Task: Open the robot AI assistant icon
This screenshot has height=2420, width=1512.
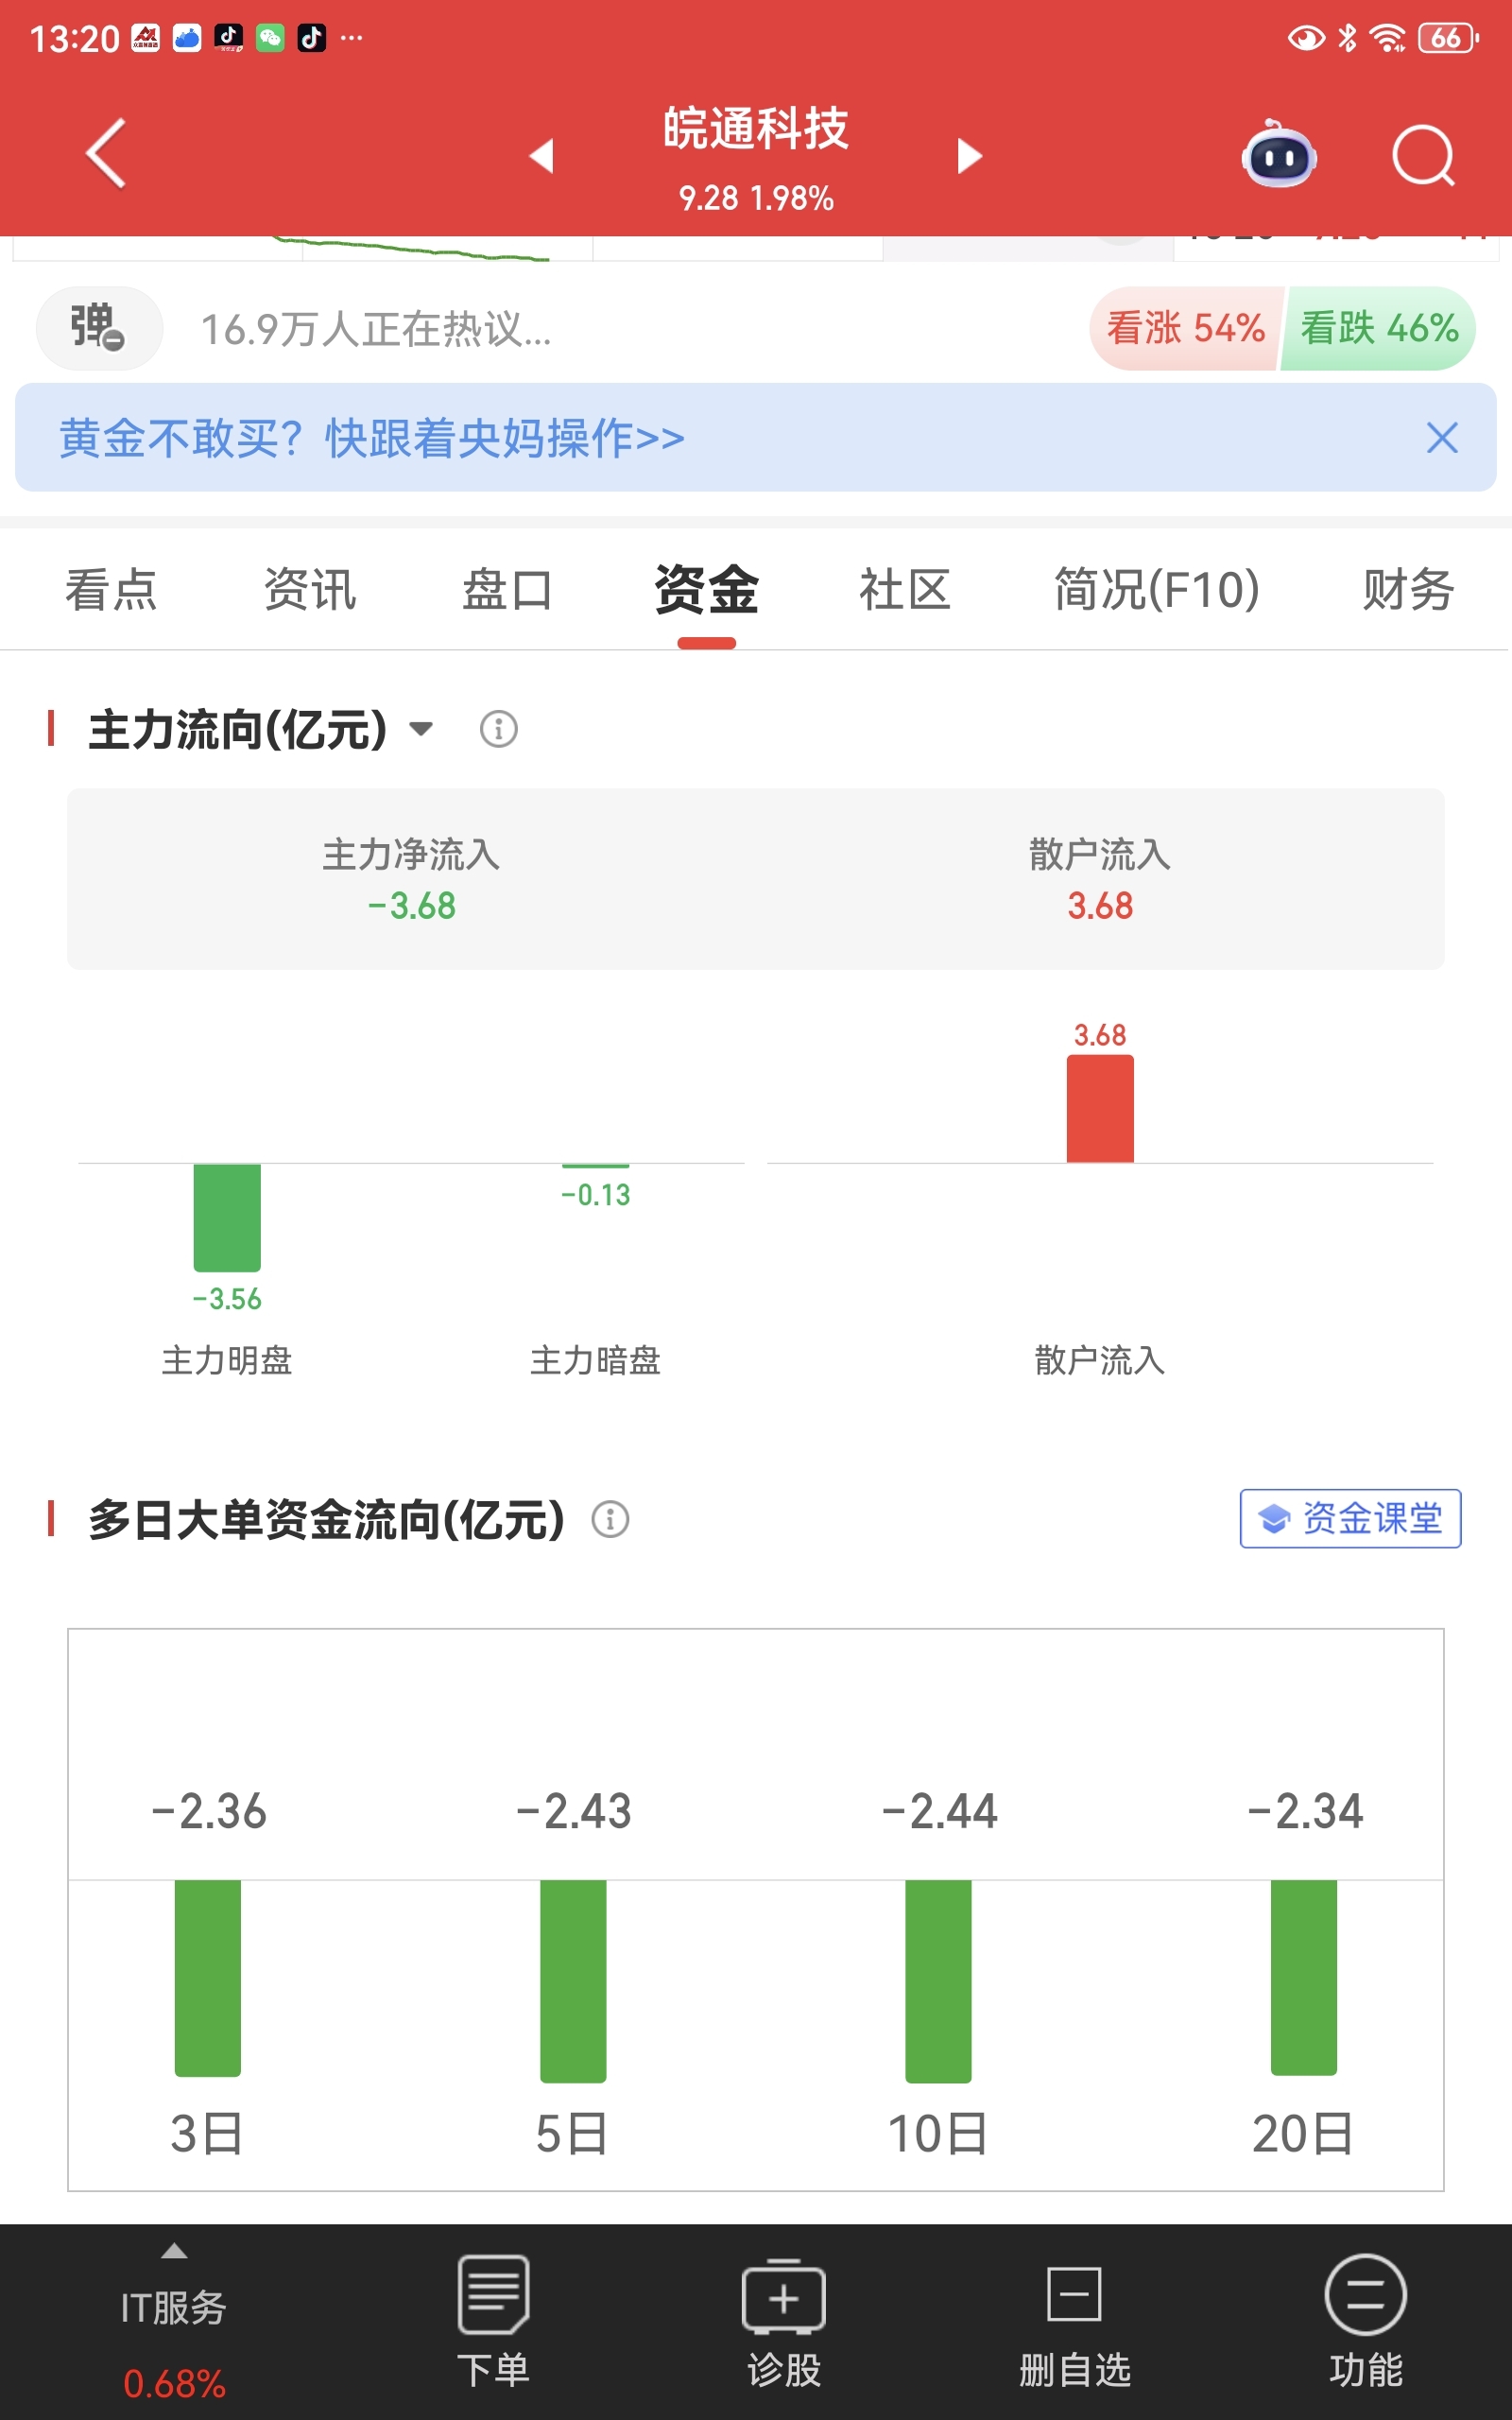Action: click(x=1279, y=154)
